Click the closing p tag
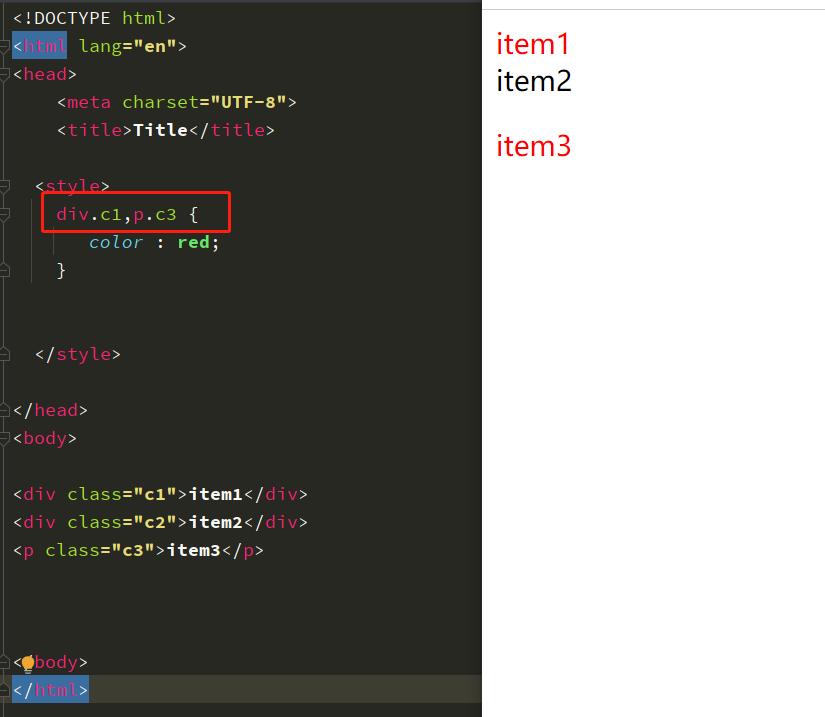825x717 pixels. [x=243, y=550]
